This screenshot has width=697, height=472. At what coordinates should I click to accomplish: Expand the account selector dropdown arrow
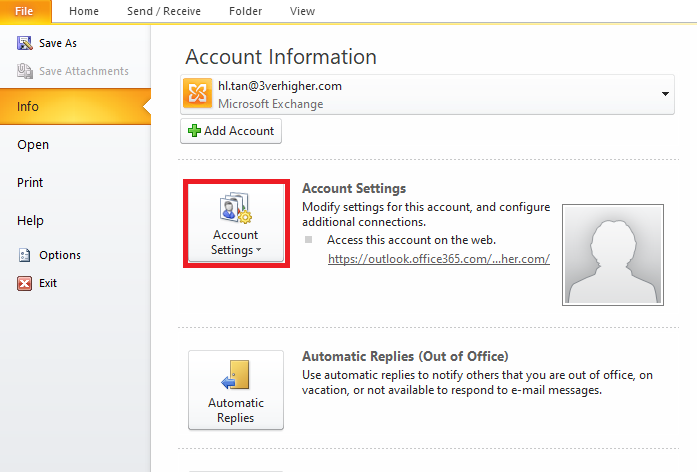(665, 94)
